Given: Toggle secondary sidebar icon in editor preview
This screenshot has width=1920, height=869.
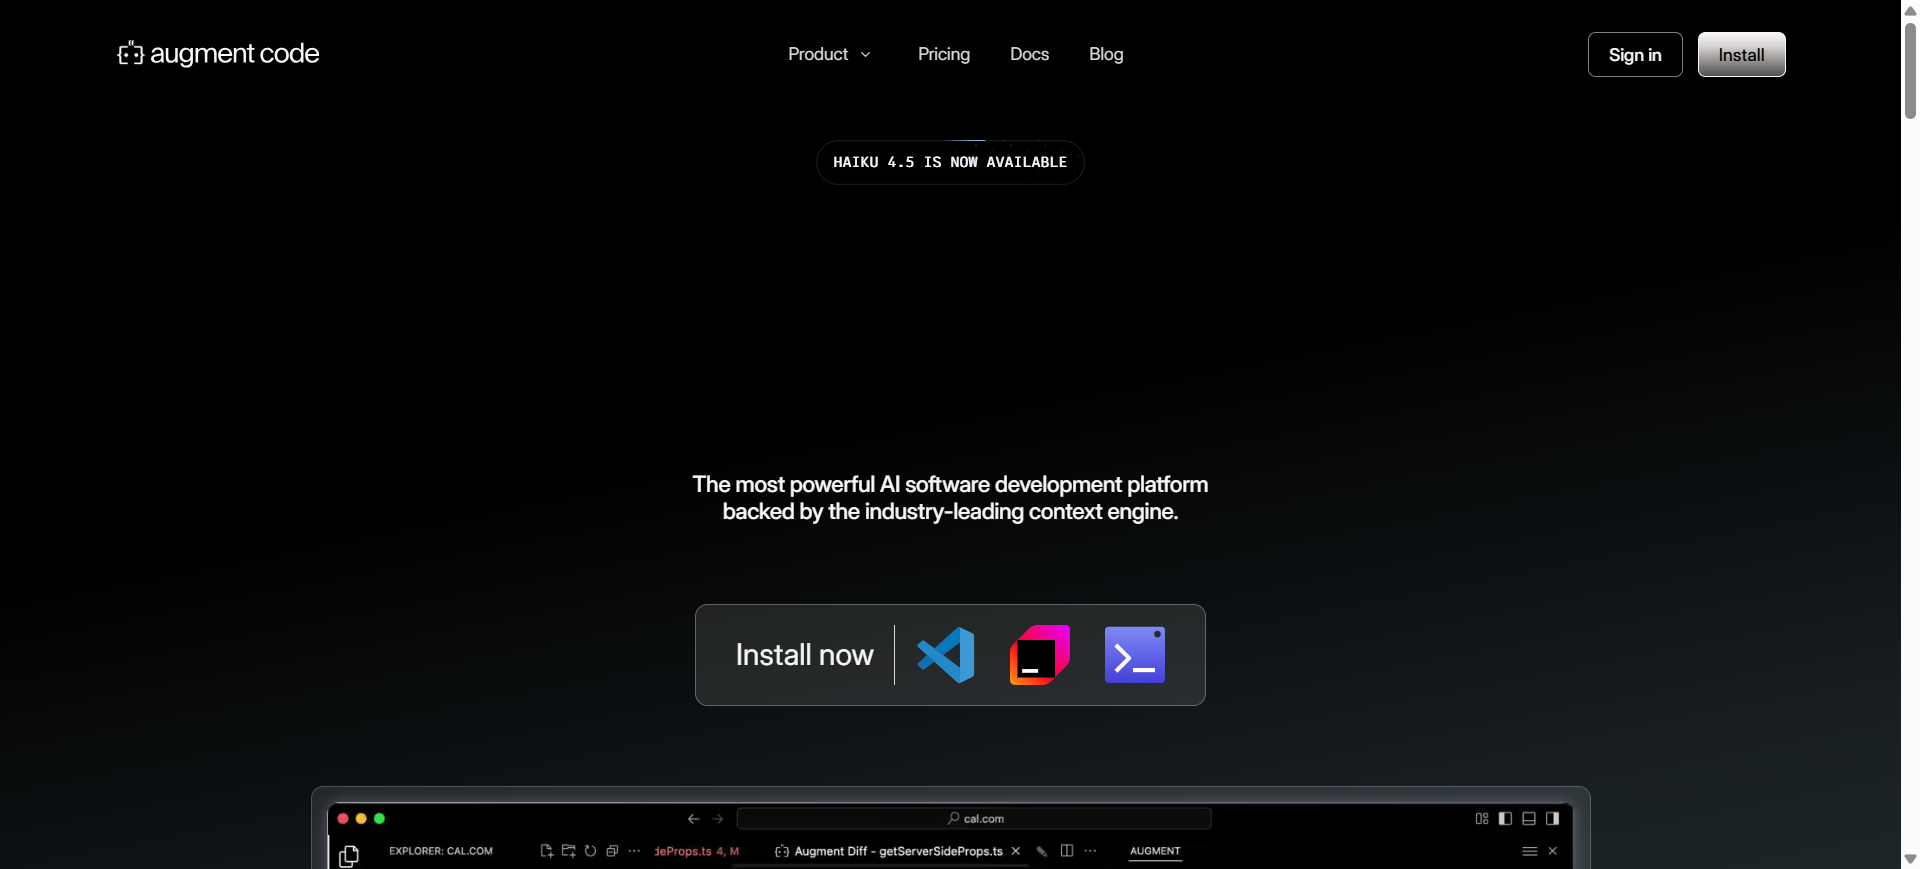Looking at the screenshot, I should pos(1552,818).
